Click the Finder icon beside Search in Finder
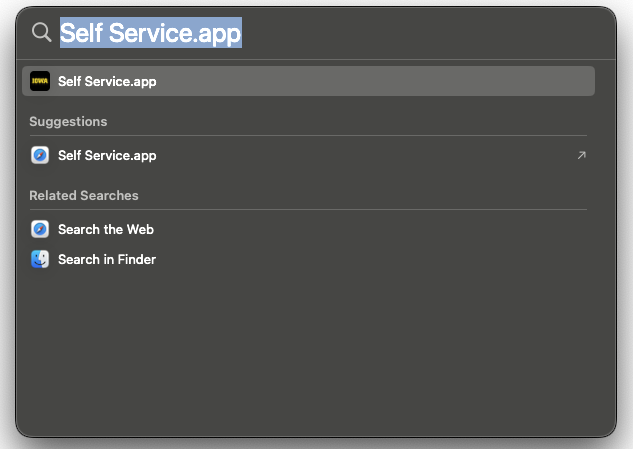The image size is (633, 449). click(x=40, y=259)
